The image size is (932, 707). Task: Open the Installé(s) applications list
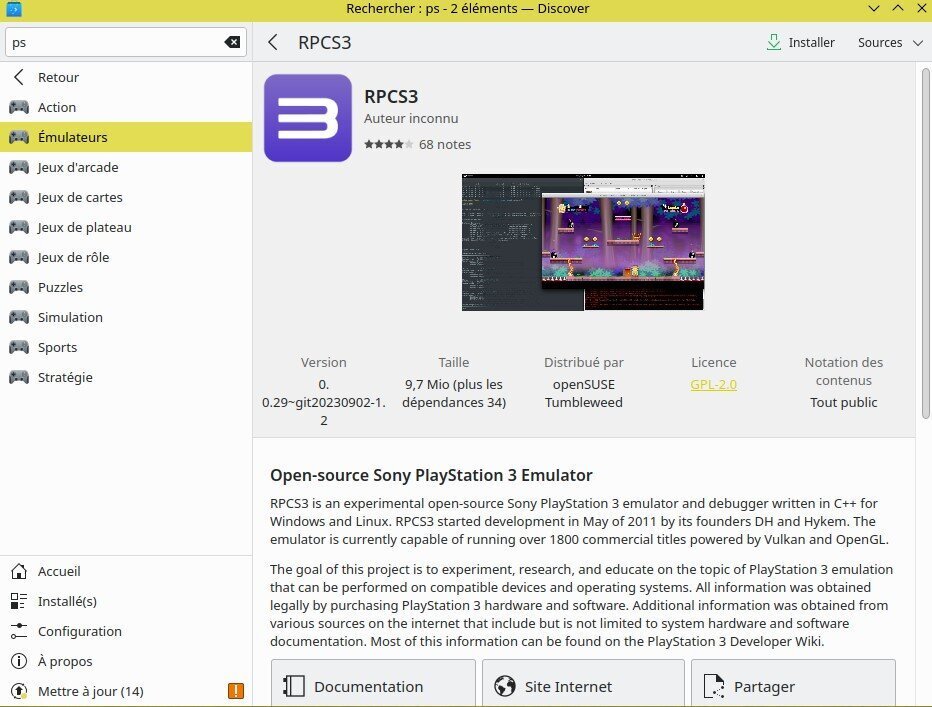pyautogui.click(x=67, y=601)
